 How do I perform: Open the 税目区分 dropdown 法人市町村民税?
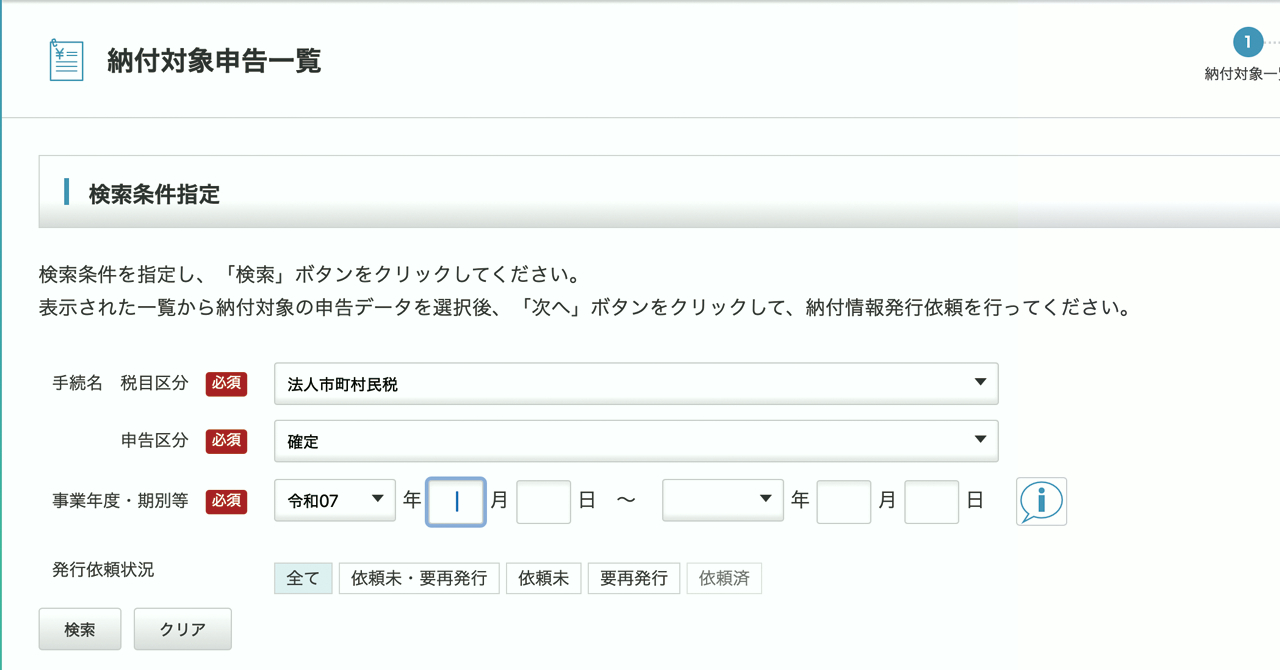(x=636, y=384)
